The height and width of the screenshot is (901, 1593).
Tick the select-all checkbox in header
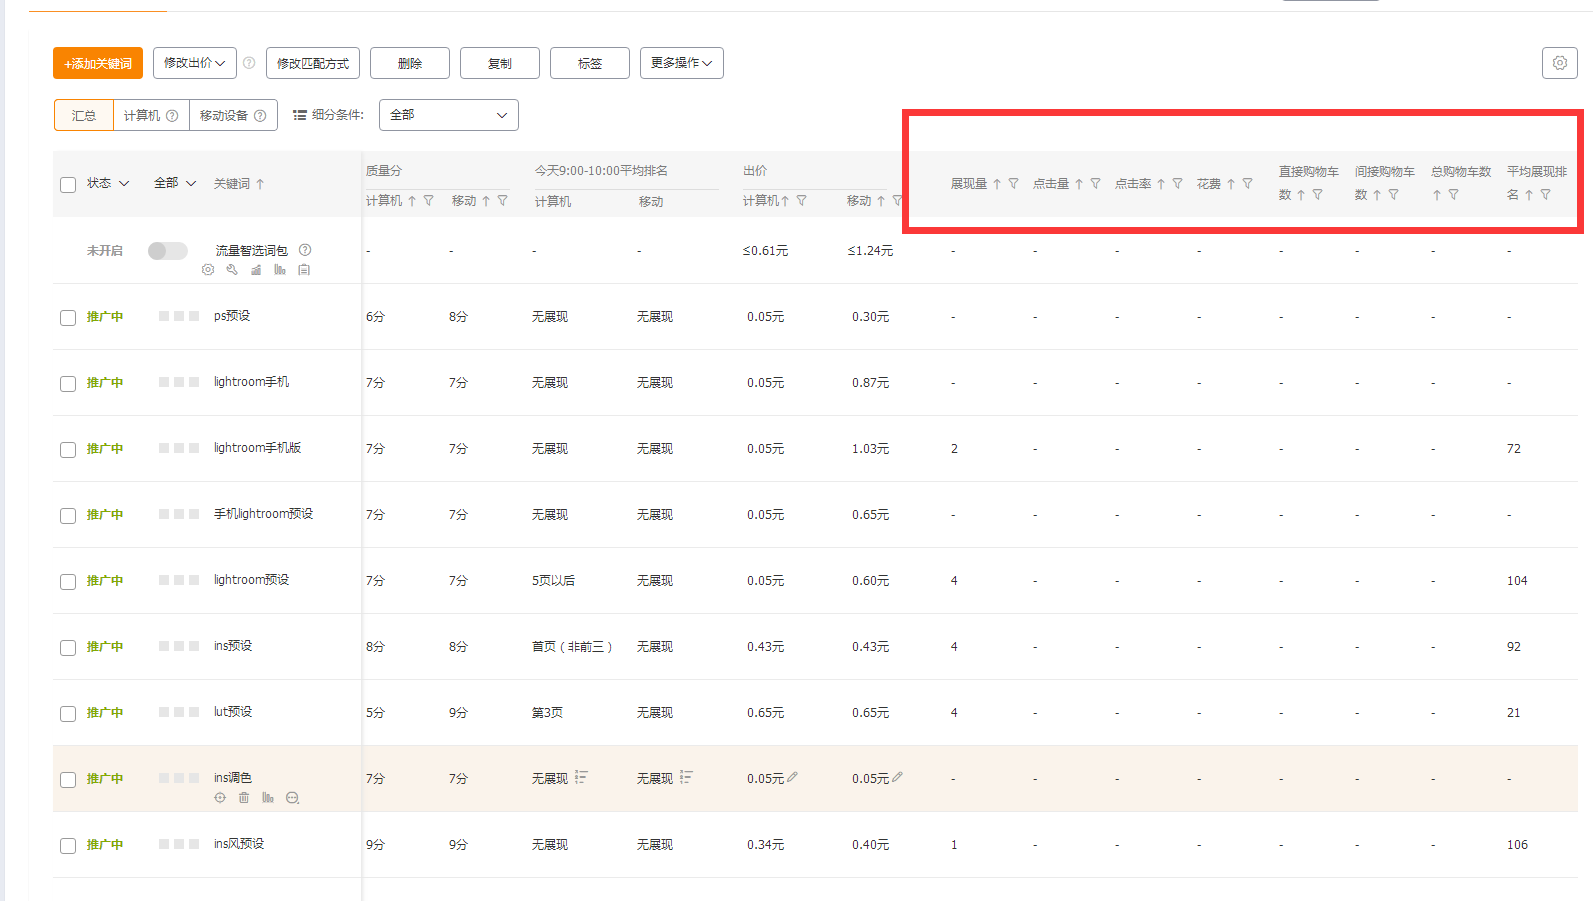click(68, 185)
